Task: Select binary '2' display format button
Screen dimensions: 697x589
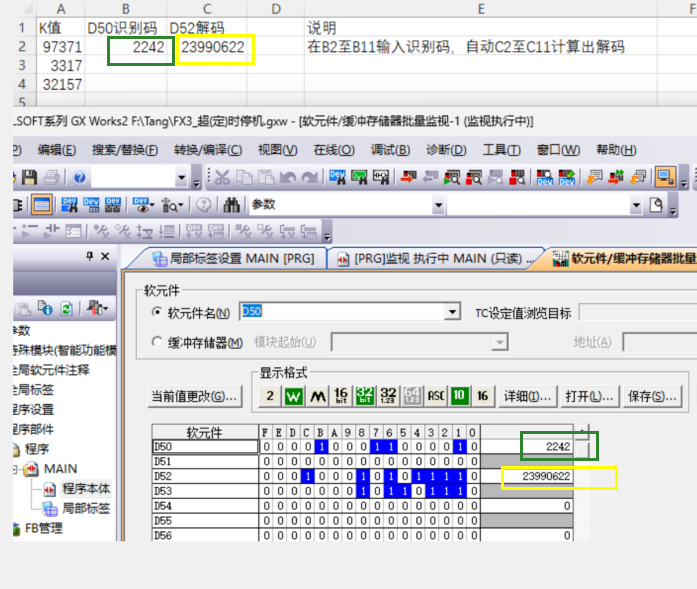Action: (271, 396)
